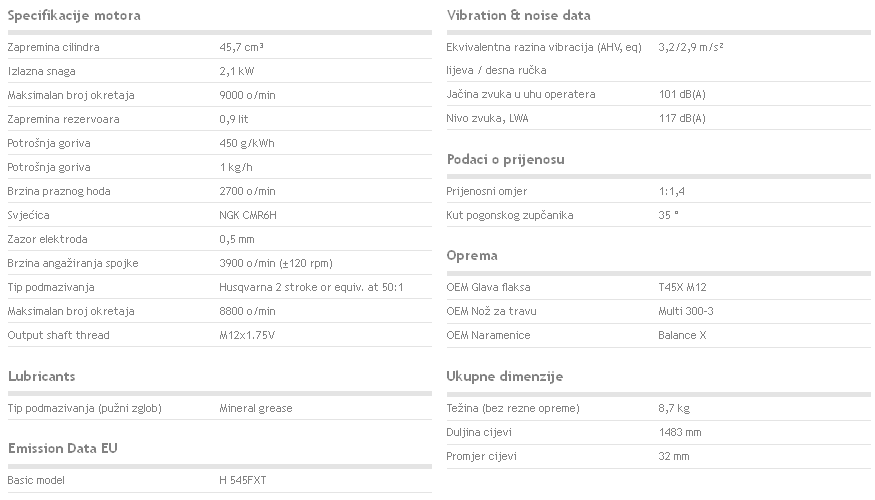Select the Duljina cijevi value 1483 mm
Viewport: 875px width, 500px height.
[x=680, y=432]
